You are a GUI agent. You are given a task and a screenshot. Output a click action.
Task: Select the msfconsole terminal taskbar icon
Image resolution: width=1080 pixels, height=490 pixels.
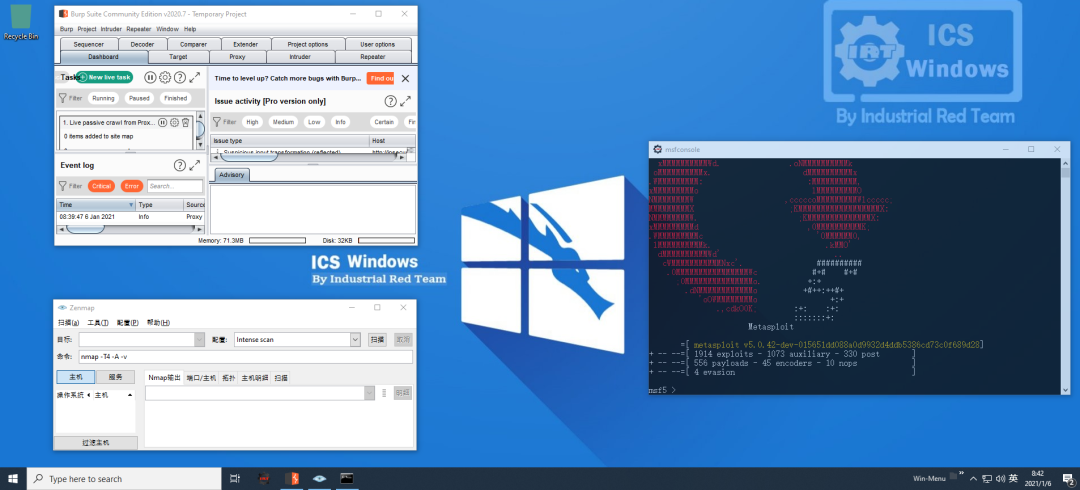(346, 478)
